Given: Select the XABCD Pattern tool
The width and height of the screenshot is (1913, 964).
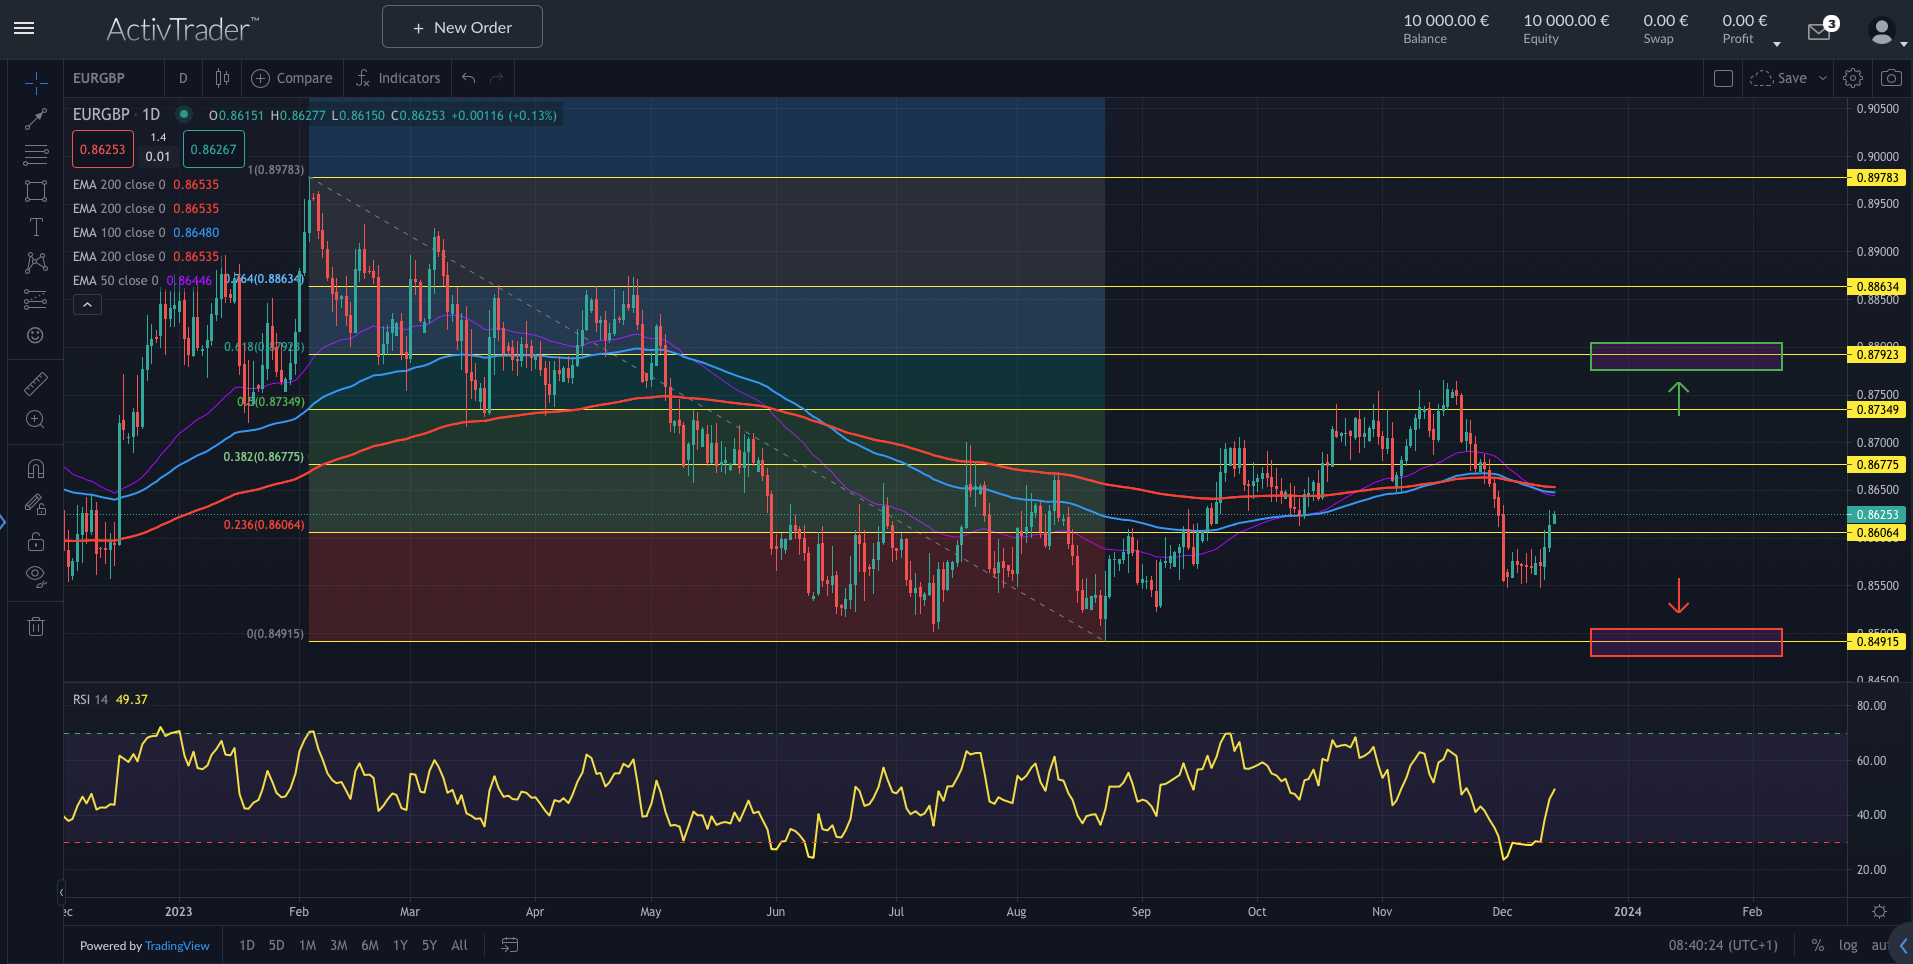Looking at the screenshot, I should coord(35,263).
